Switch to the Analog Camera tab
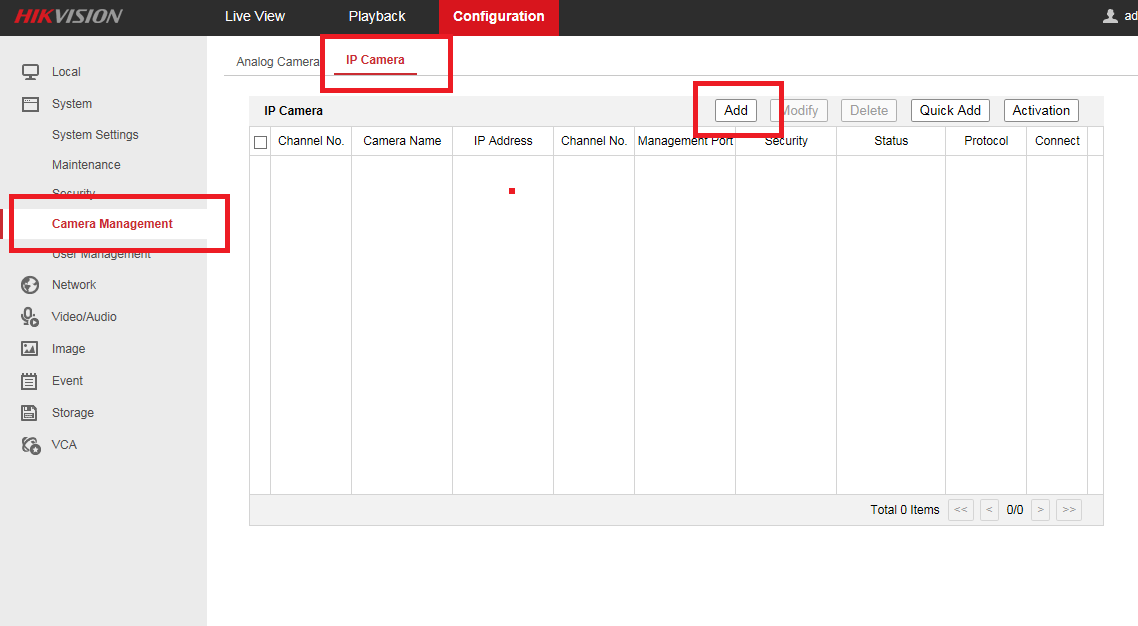 coord(277,62)
